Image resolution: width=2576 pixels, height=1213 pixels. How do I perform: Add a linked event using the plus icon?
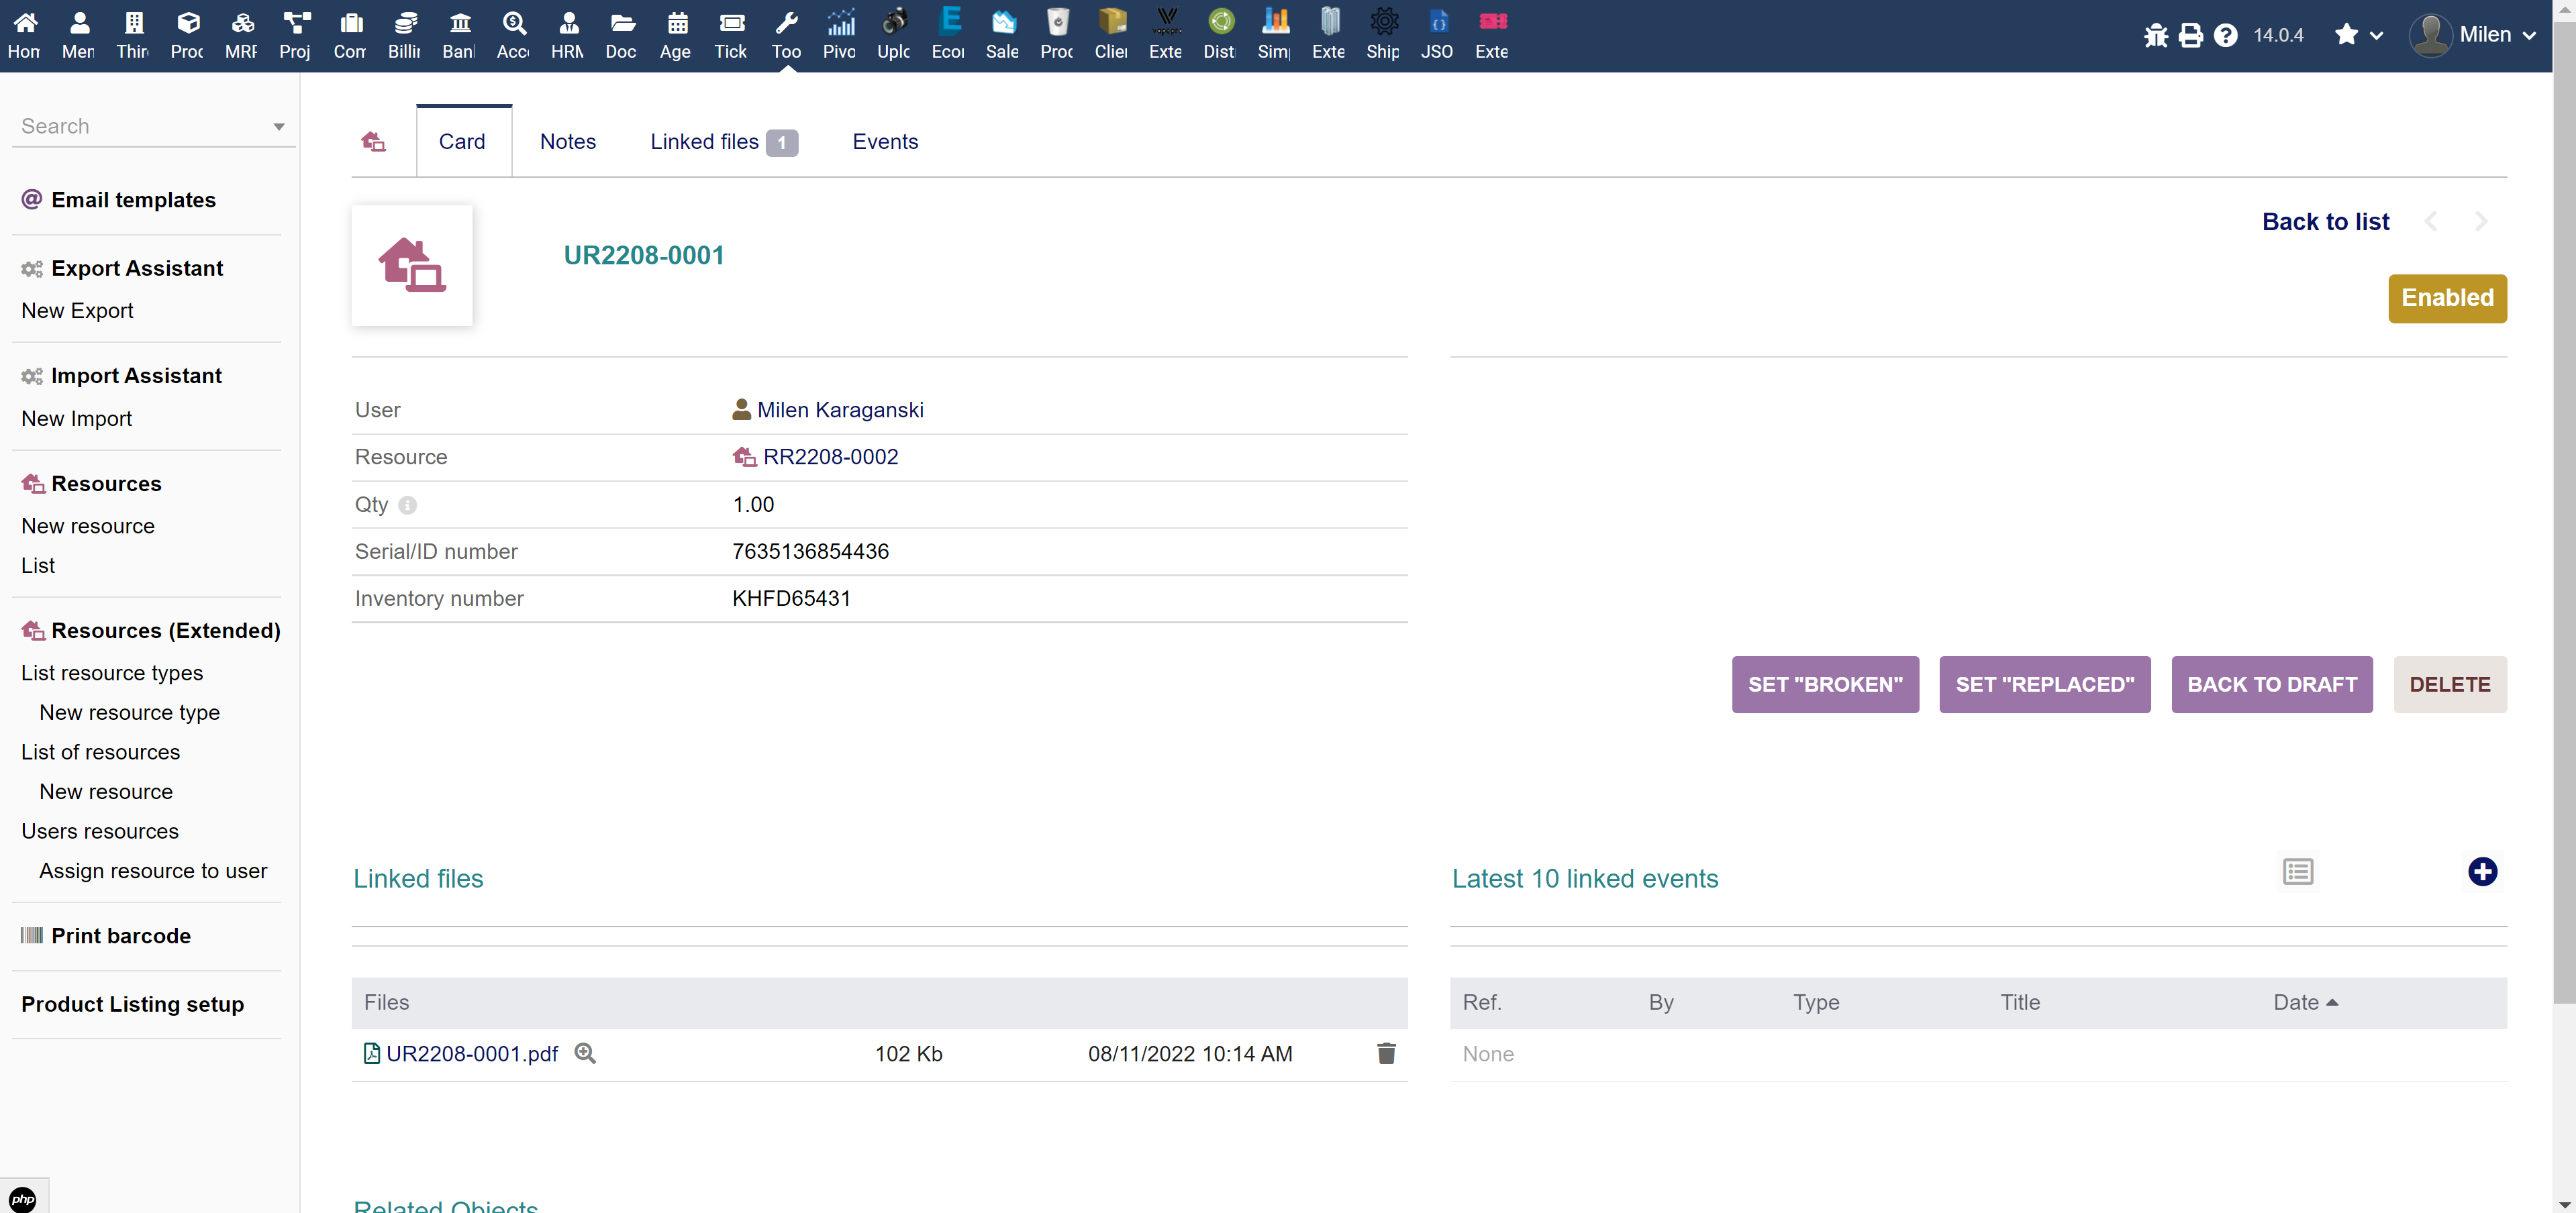2483,871
